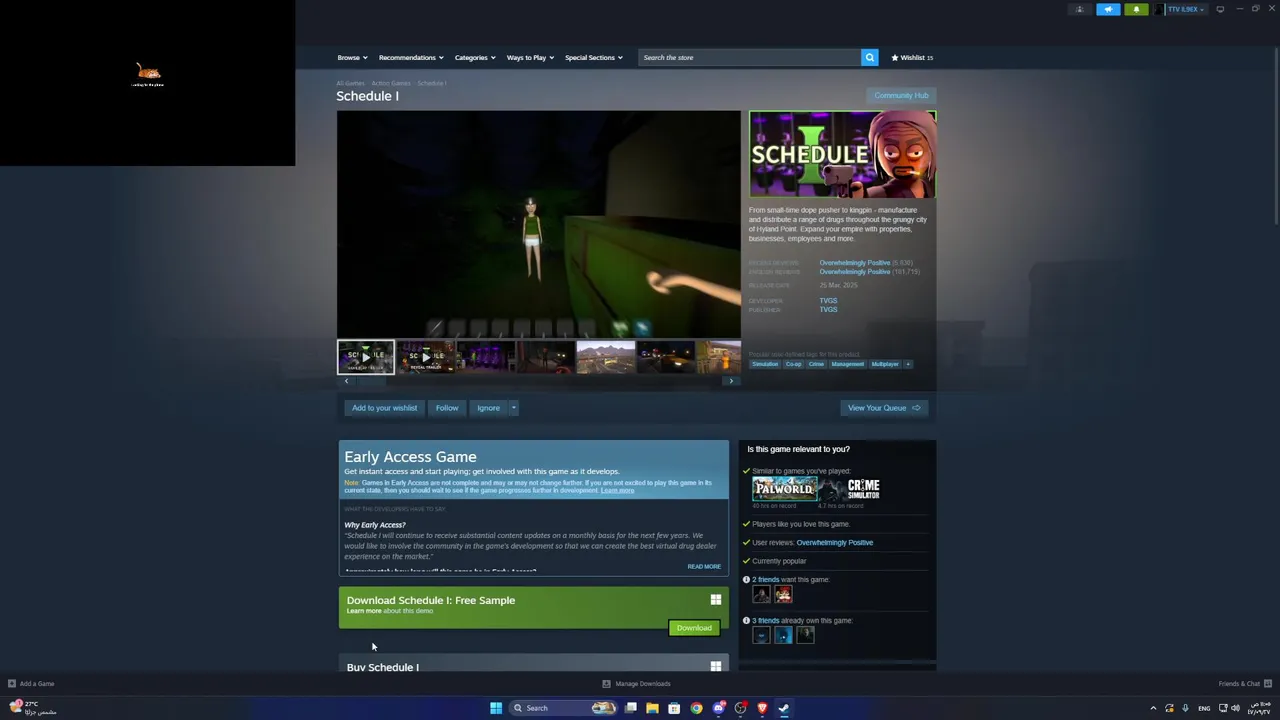Open the announcements megaphone icon
Screen dimensions: 1280x720
[1108, 9]
